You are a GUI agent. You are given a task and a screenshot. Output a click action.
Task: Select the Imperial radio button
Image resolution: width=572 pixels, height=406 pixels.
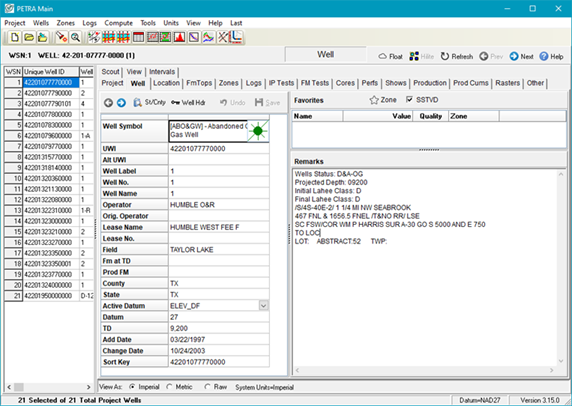point(132,387)
